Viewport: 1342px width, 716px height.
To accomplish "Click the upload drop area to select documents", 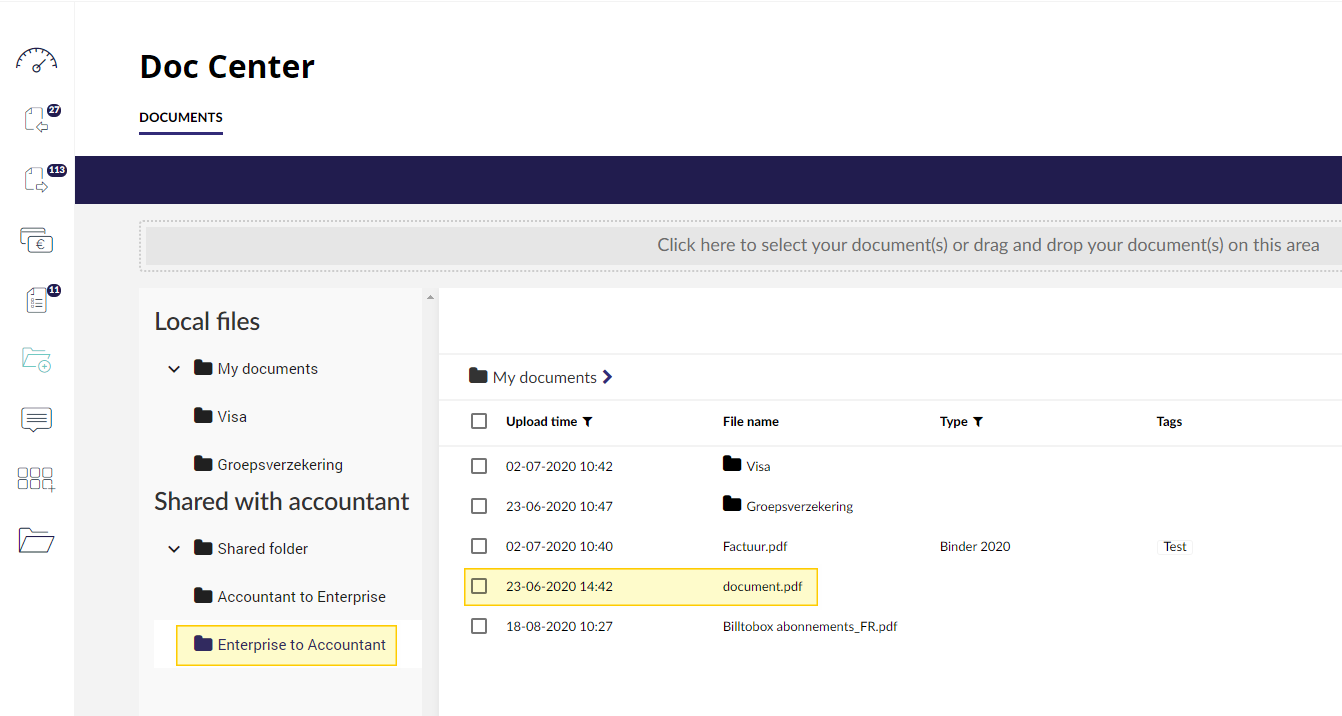I will 743,246.
